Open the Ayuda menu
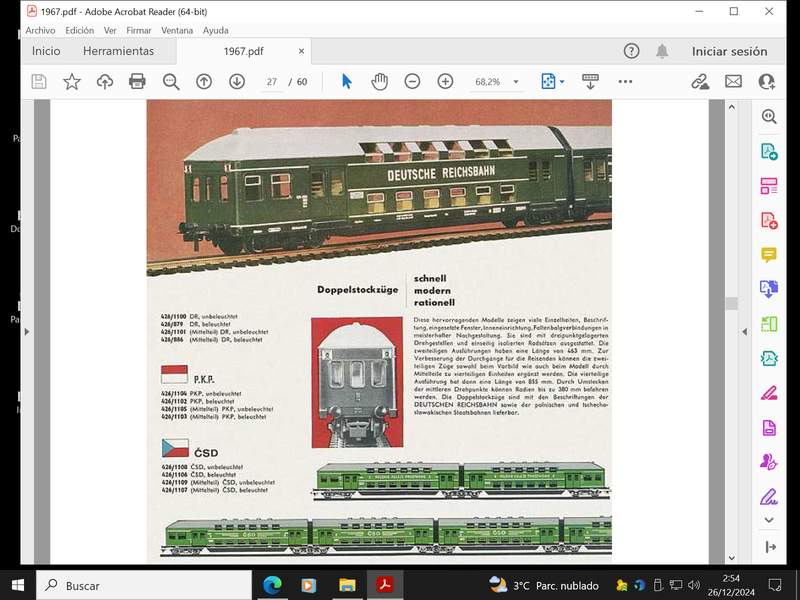 tap(215, 30)
